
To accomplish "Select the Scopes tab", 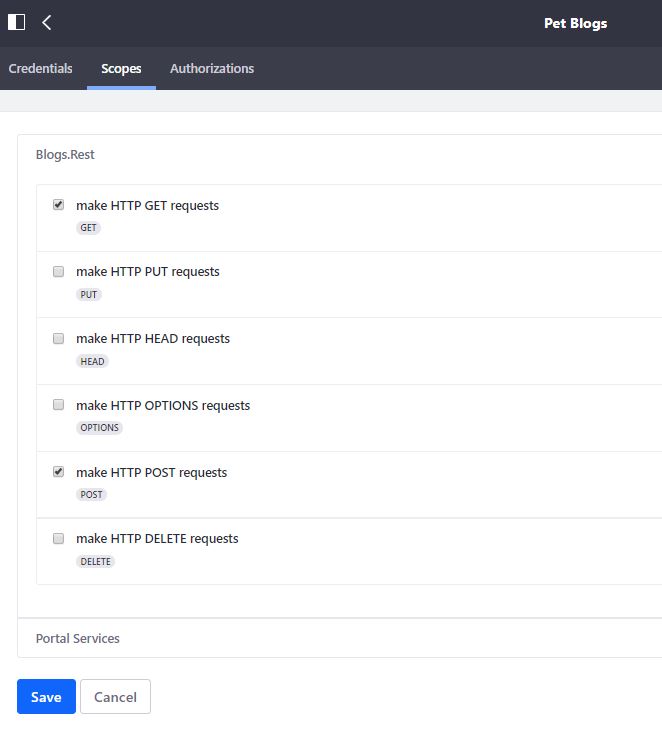I will [x=121, y=69].
